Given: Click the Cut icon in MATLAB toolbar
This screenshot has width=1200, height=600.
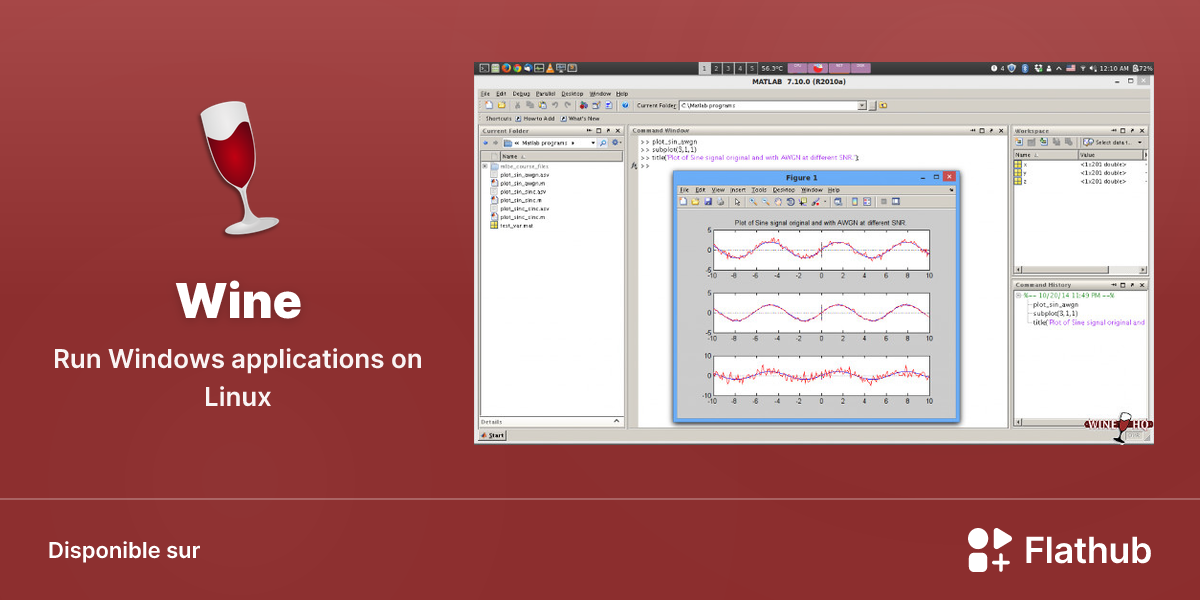Looking at the screenshot, I should (x=518, y=105).
